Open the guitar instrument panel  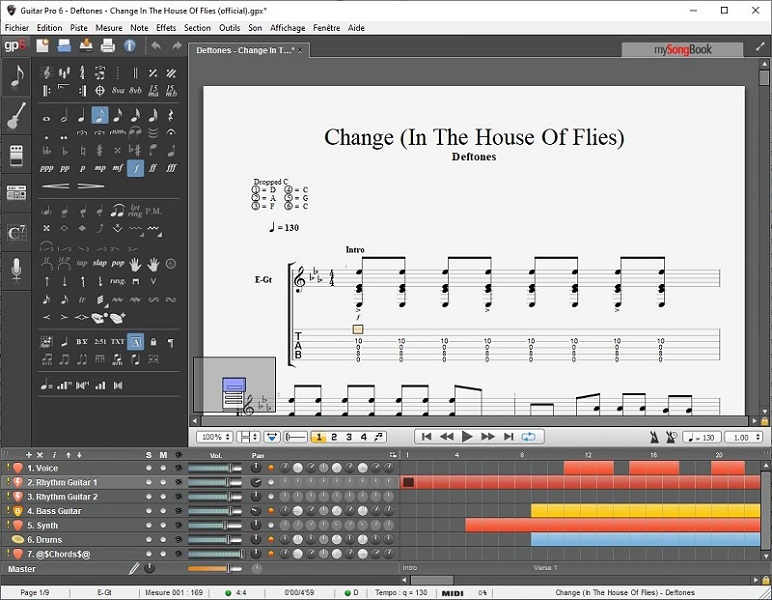point(16,115)
